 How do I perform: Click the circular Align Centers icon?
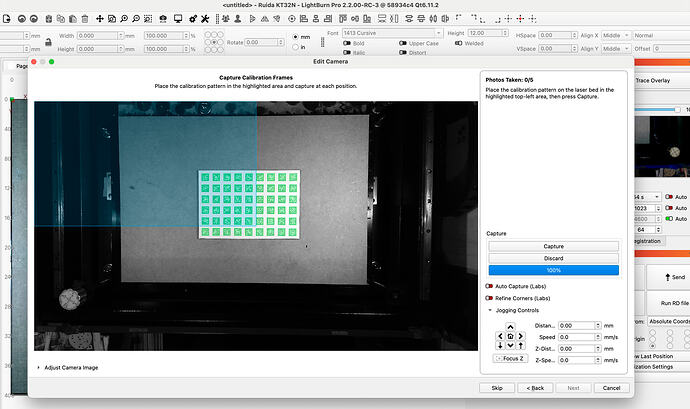[292, 19]
